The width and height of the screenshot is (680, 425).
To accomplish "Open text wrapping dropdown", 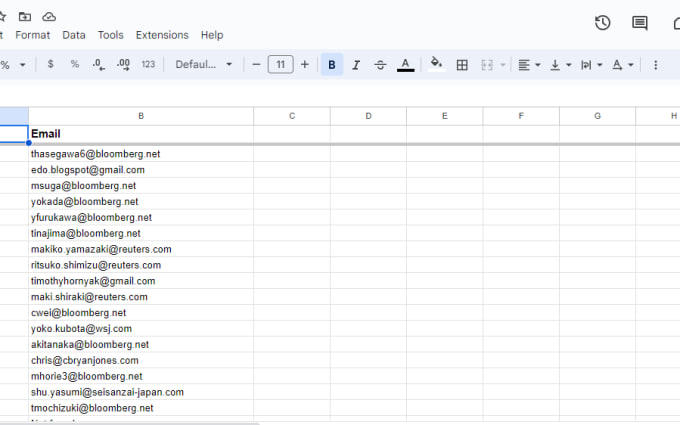I will 592,65.
